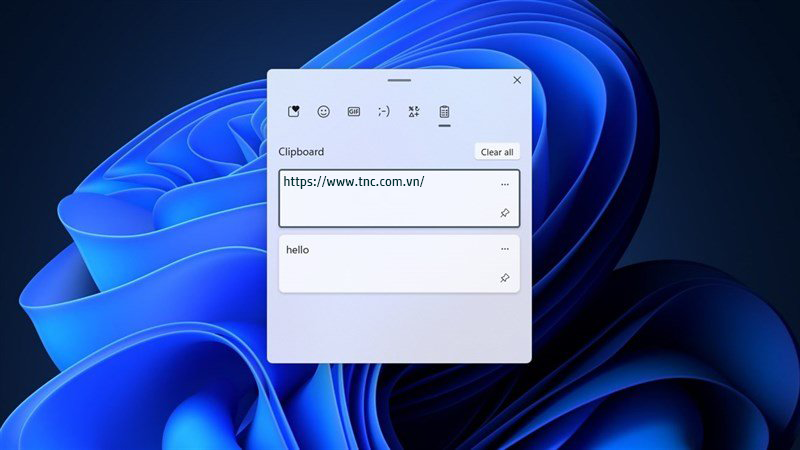Open the Kaomoji ;-) tab
Screen dimensions: 800x450
coord(384,111)
